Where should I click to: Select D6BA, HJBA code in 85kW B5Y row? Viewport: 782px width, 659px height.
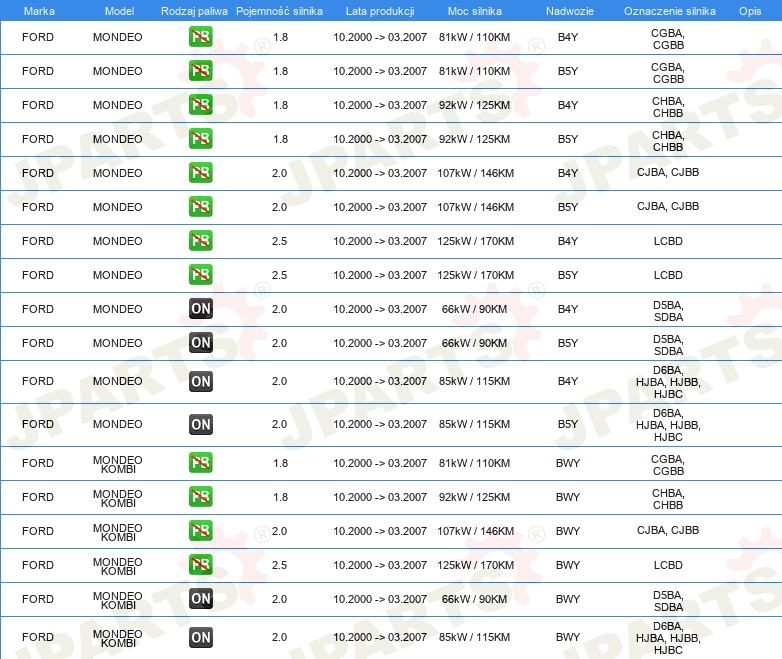(x=668, y=425)
